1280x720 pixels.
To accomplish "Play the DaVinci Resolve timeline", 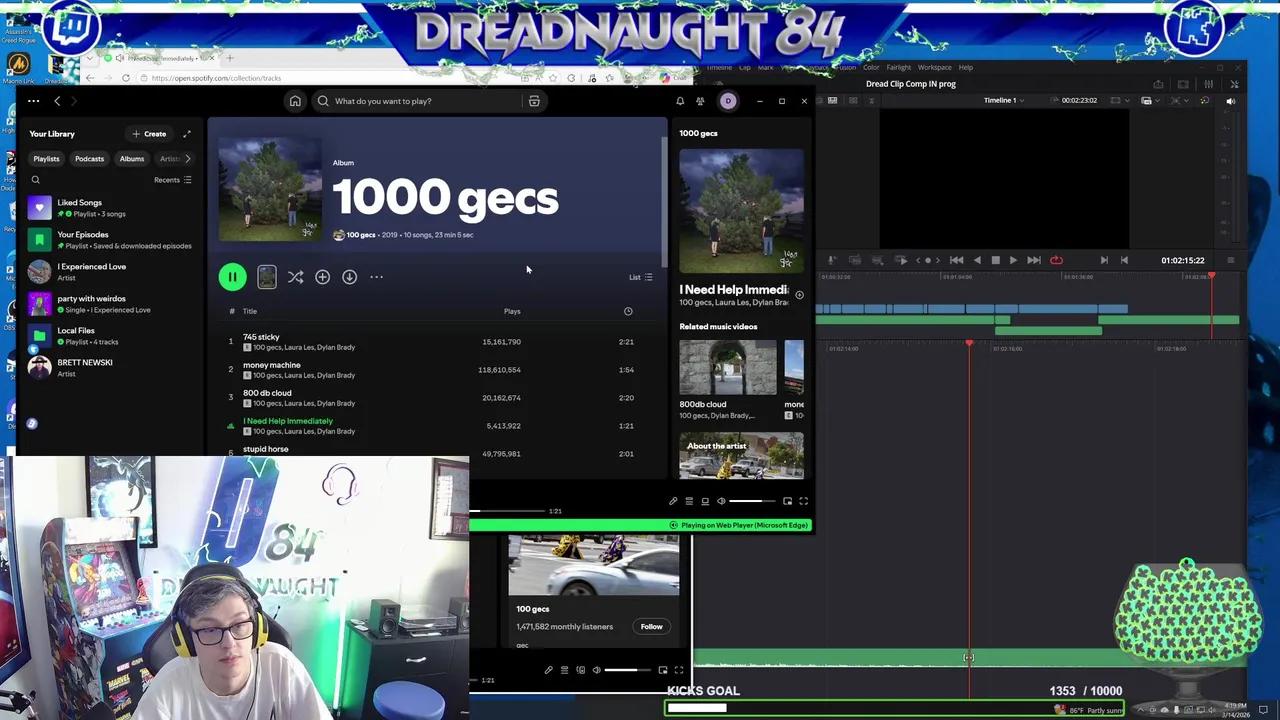I will tap(1013, 260).
